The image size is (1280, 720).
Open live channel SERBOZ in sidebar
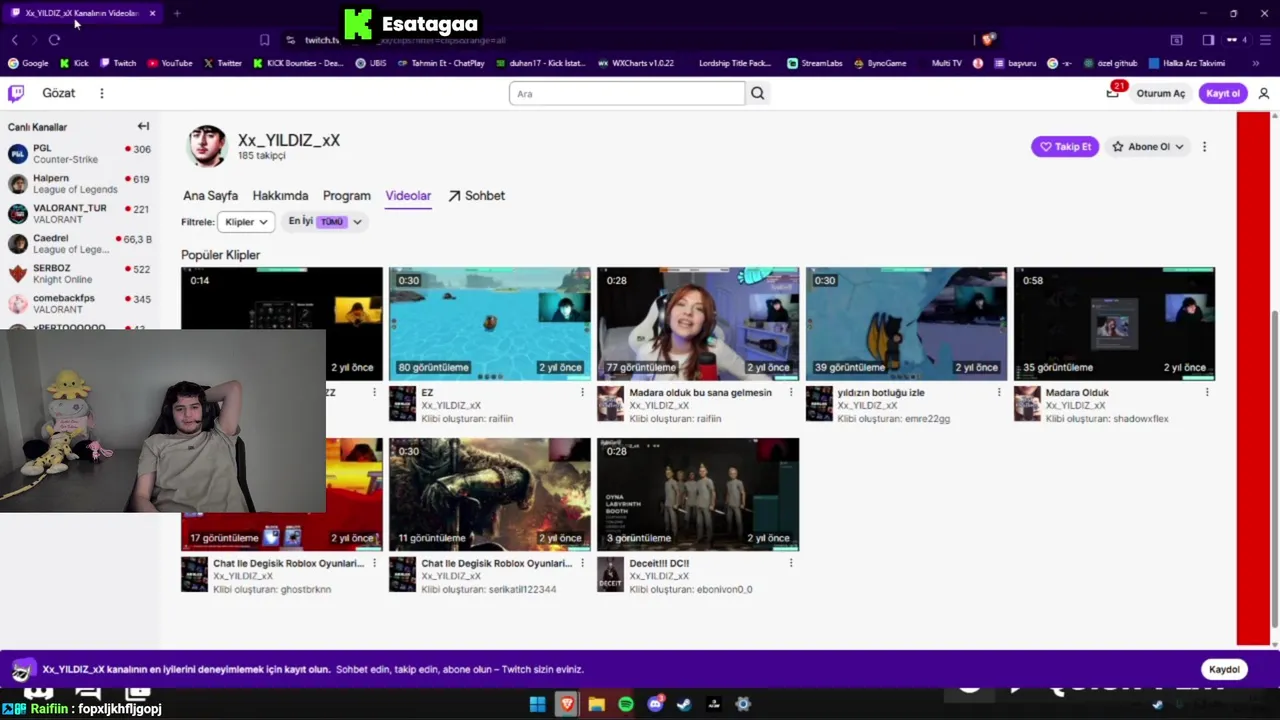click(x=80, y=274)
